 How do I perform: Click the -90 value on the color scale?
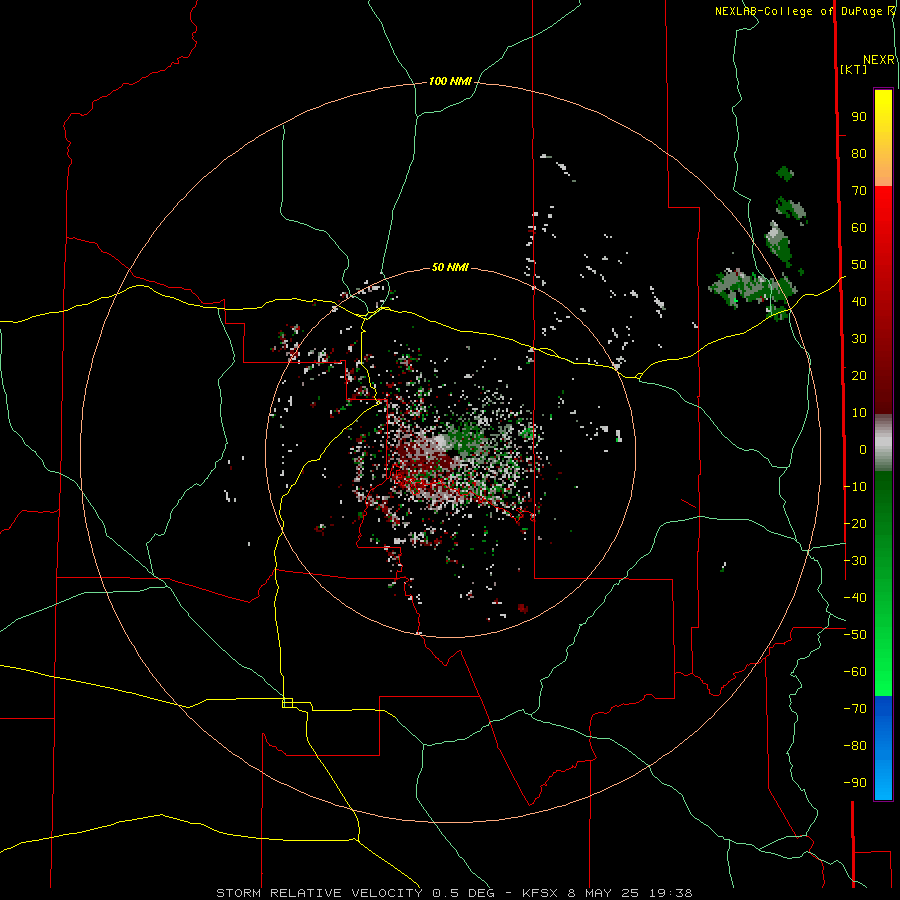(855, 783)
